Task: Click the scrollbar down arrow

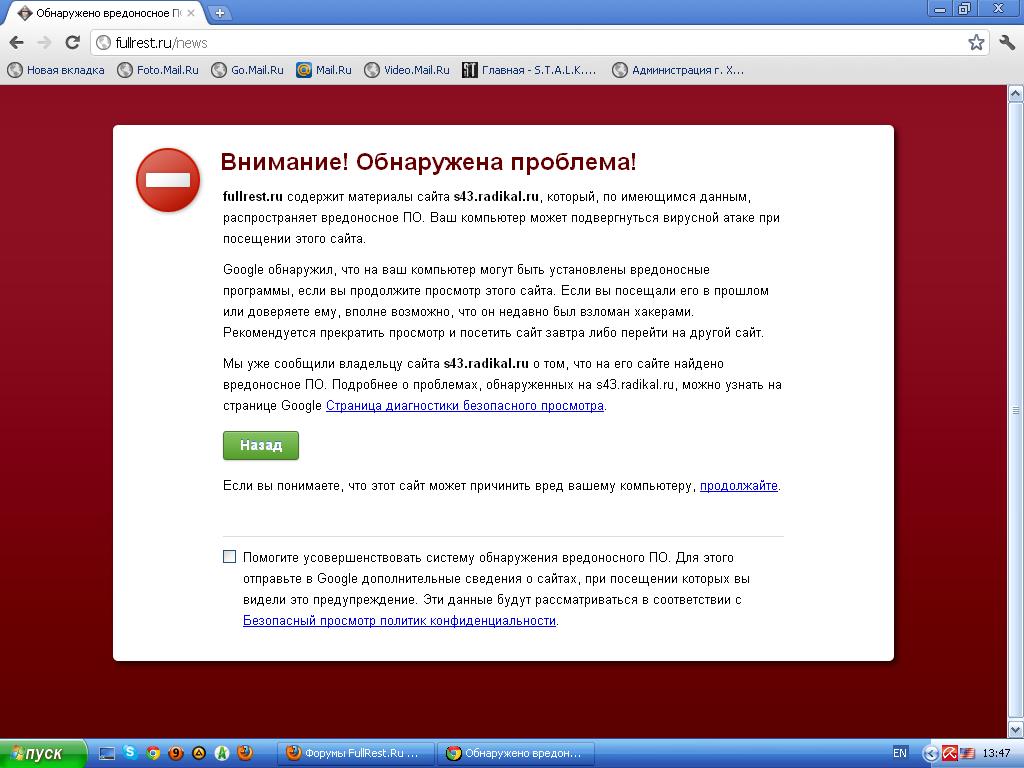Action: pyautogui.click(x=1016, y=729)
